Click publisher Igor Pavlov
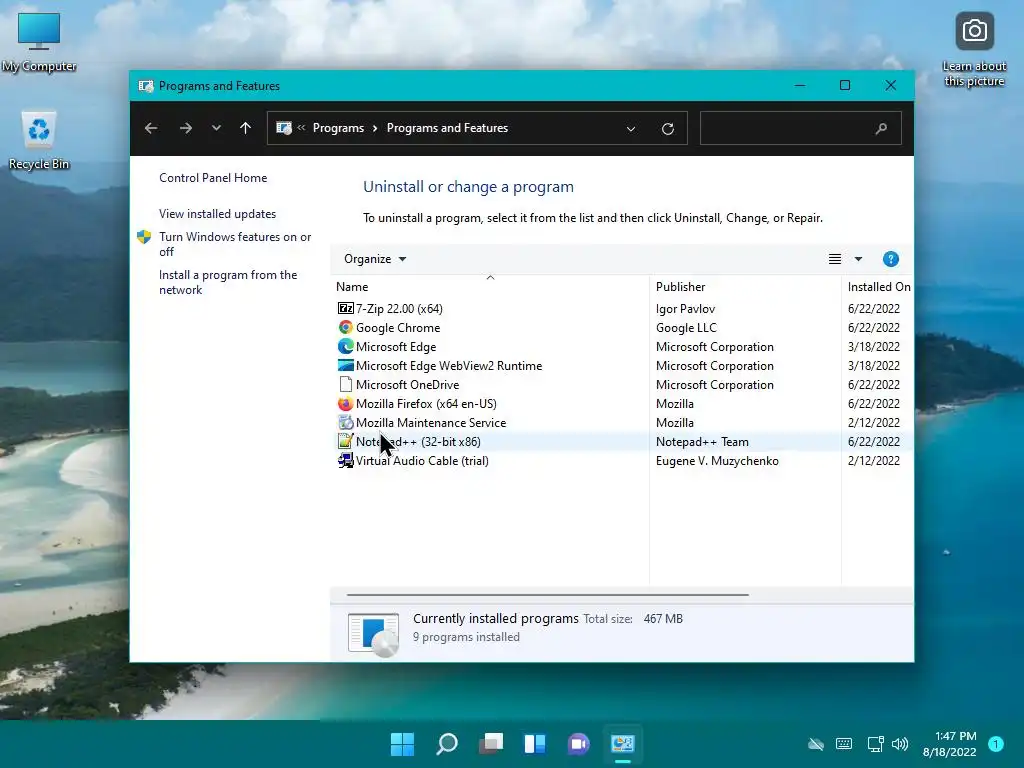 pyautogui.click(x=685, y=308)
